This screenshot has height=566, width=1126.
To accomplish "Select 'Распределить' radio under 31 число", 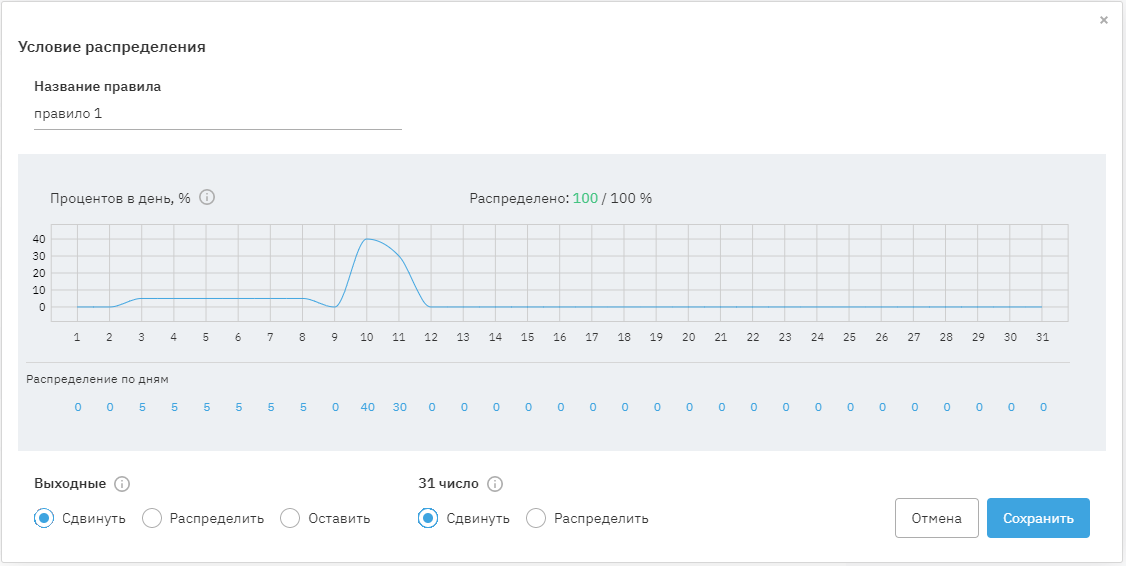I will (536, 518).
